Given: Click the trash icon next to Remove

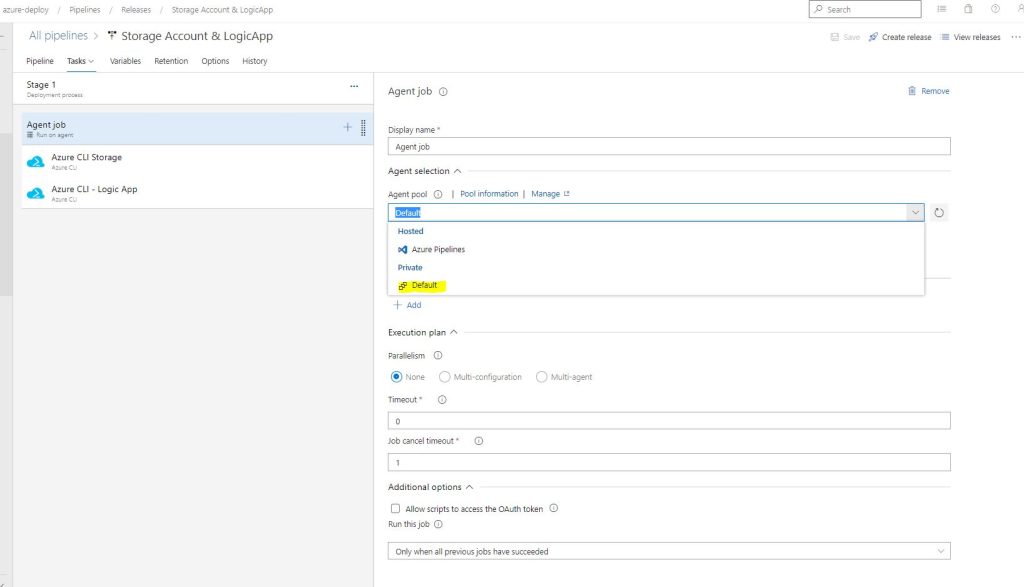Looking at the screenshot, I should click(x=912, y=91).
